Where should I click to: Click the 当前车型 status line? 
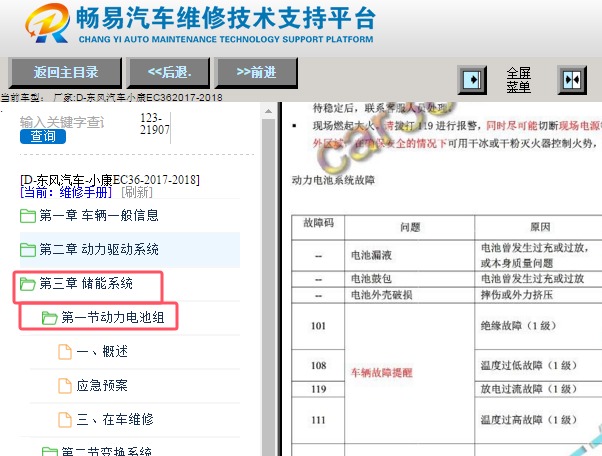pyautogui.click(x=111, y=97)
